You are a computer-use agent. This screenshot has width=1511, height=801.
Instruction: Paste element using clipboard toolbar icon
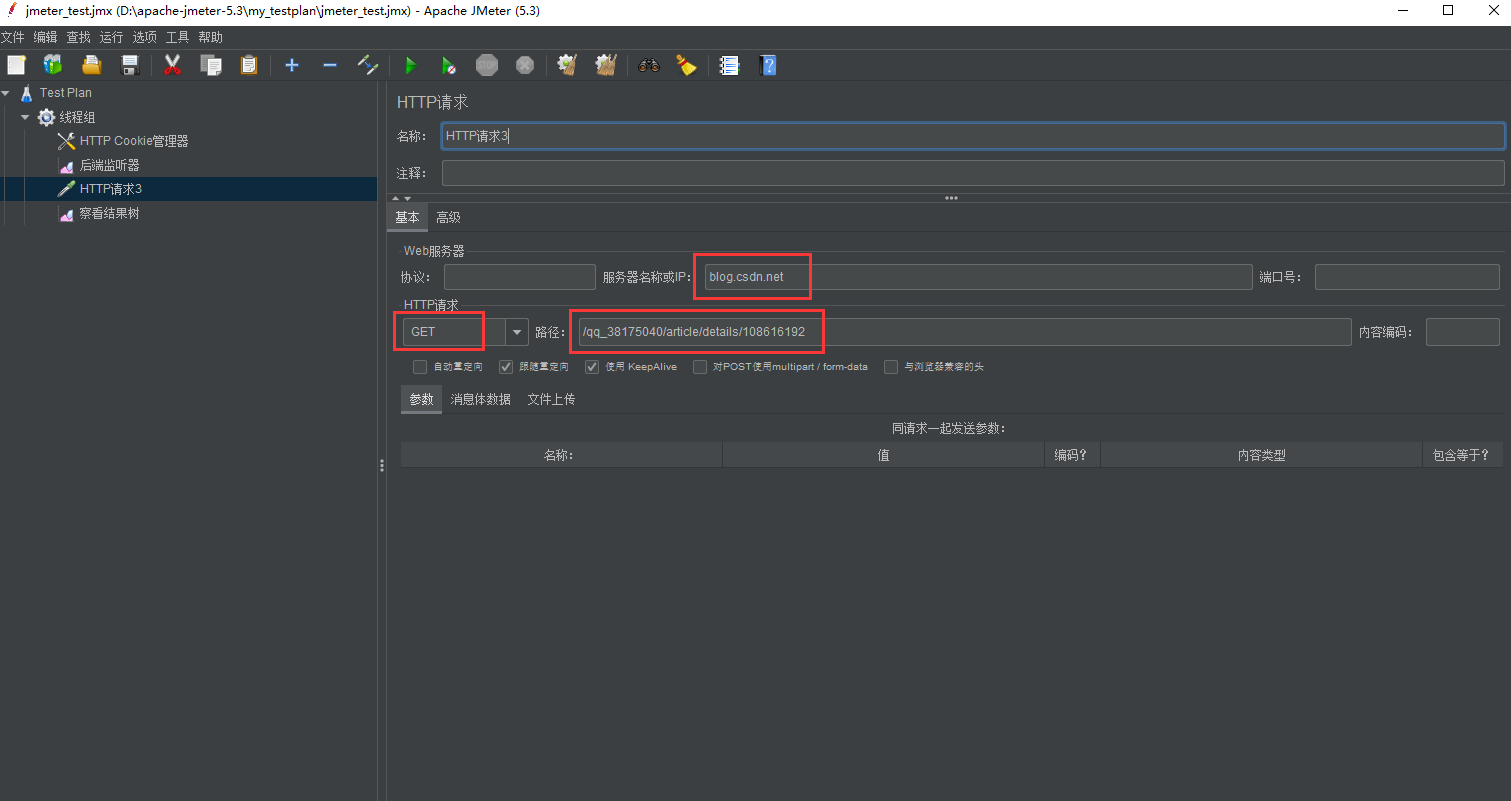pyautogui.click(x=249, y=65)
